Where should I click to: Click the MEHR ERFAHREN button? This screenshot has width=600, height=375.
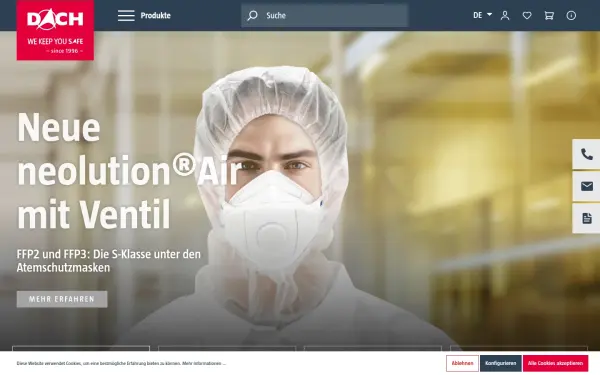click(62, 299)
